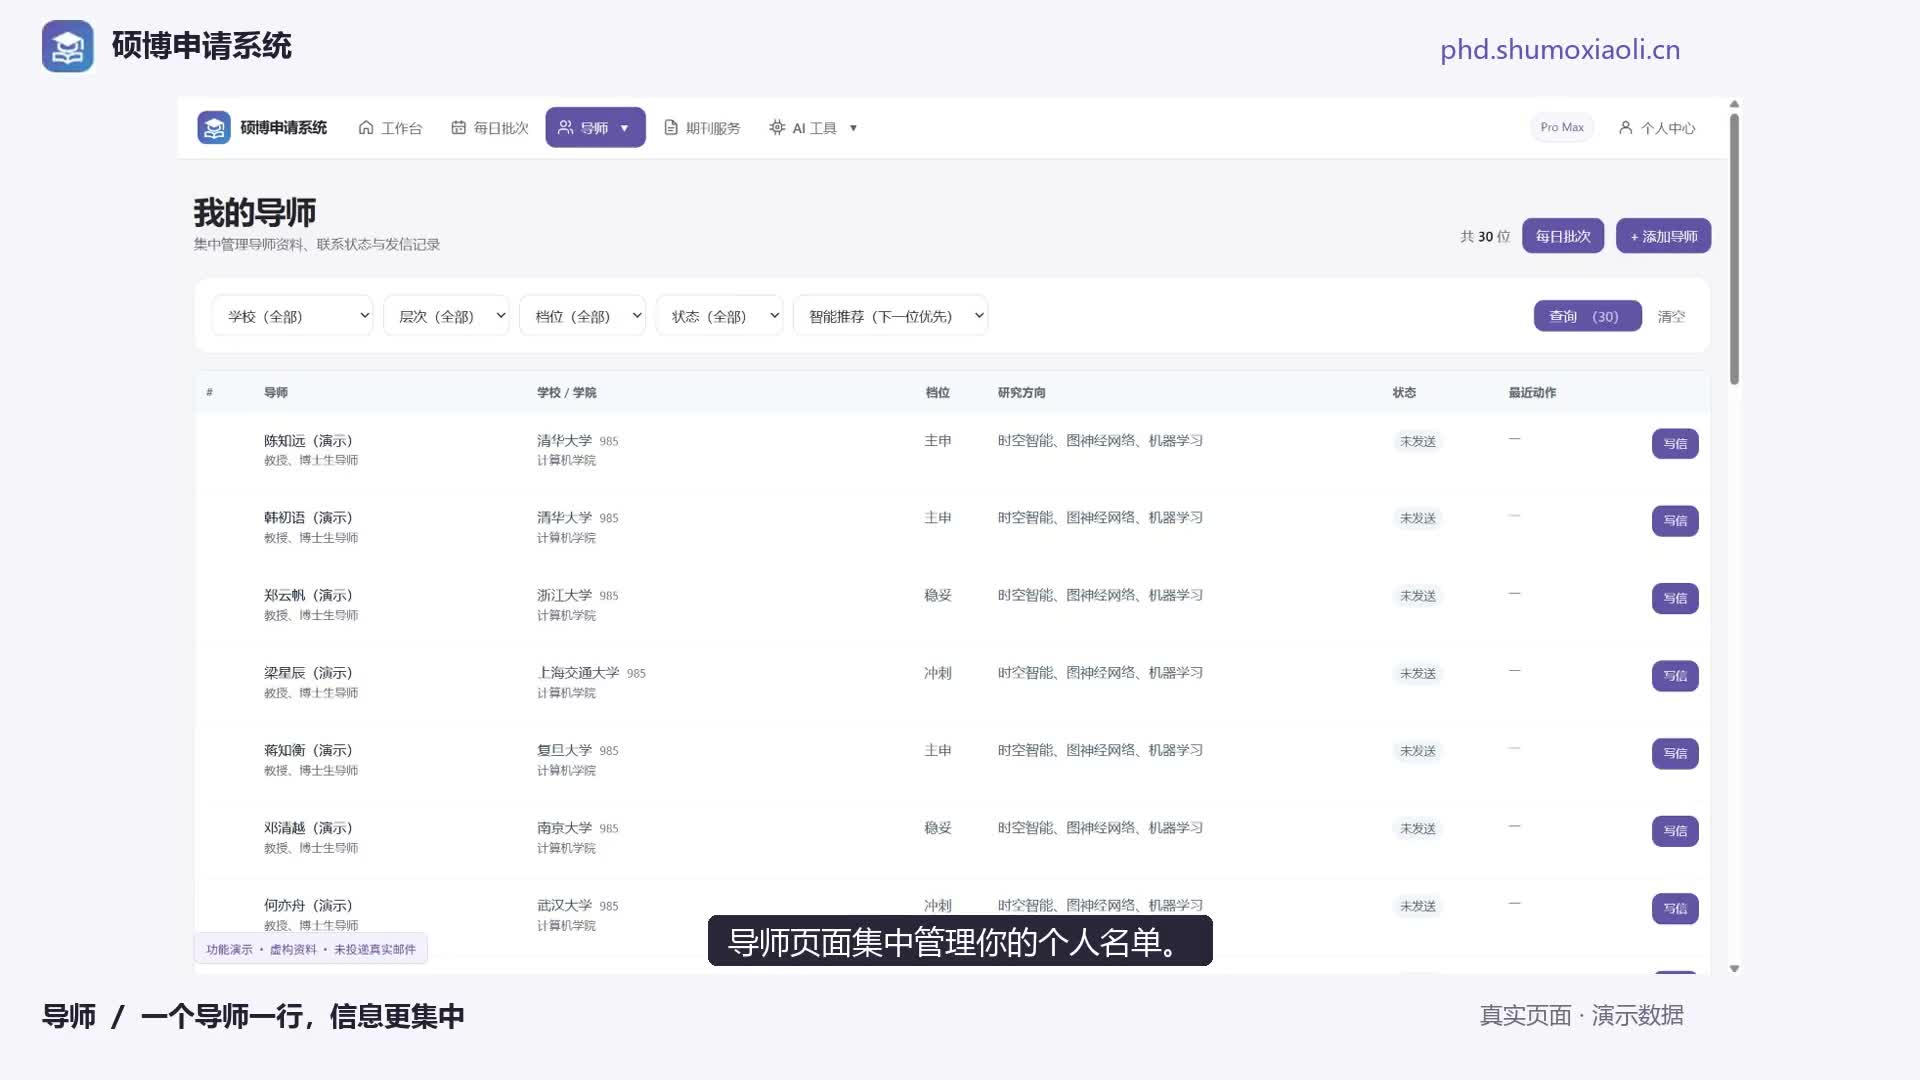
Task: Expand the AI 工具 dropdown menu
Action: click(813, 128)
